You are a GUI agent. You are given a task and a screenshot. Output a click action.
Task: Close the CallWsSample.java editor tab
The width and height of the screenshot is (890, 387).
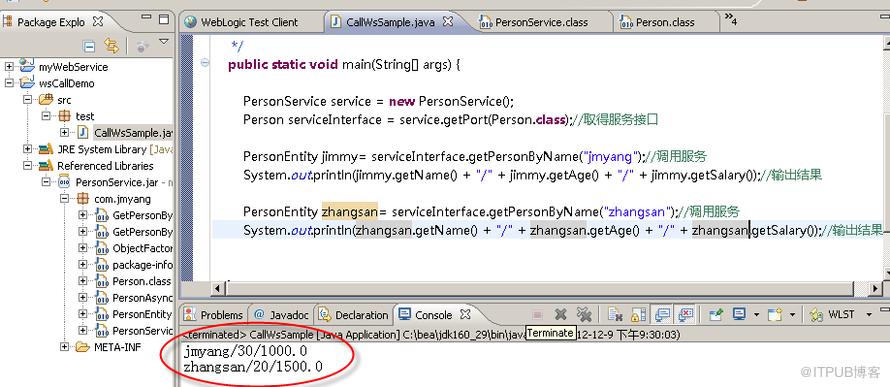pyautogui.click(x=447, y=22)
